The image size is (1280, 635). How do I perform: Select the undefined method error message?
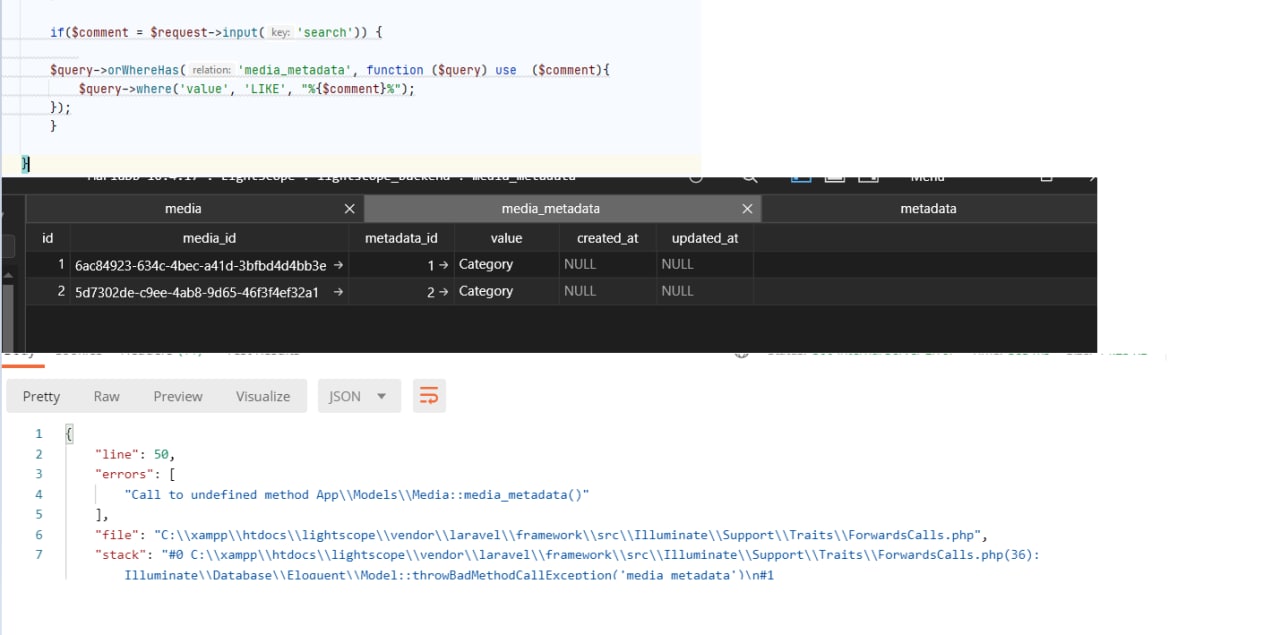click(357, 495)
